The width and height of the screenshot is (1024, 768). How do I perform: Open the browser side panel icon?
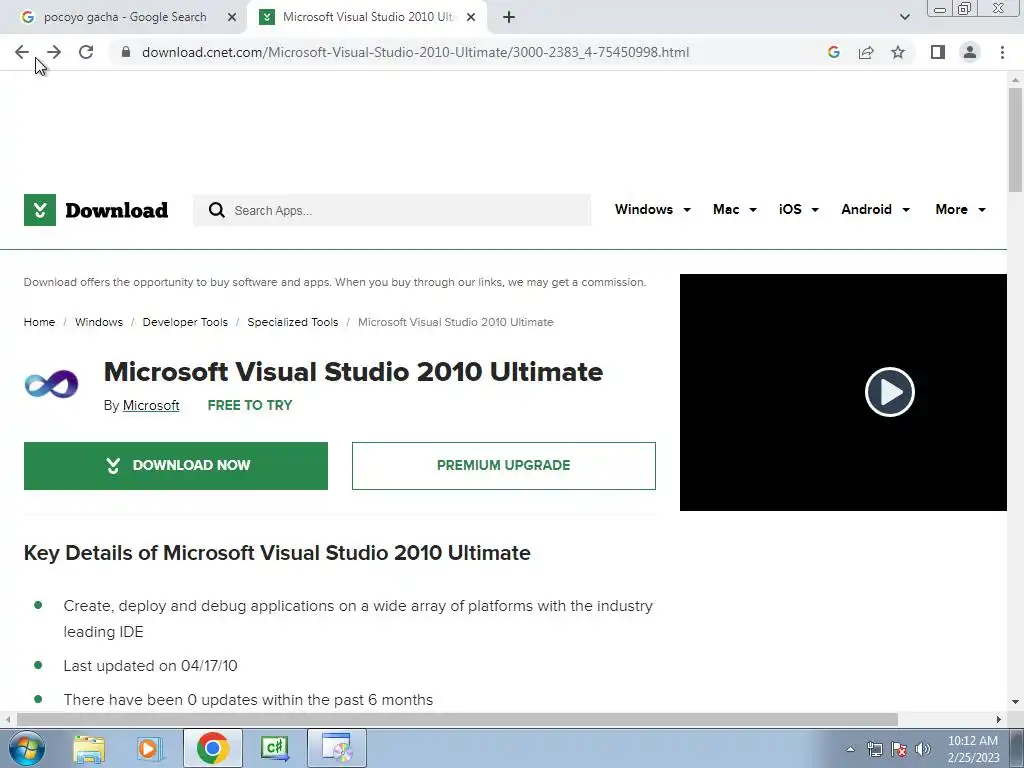pos(938,52)
